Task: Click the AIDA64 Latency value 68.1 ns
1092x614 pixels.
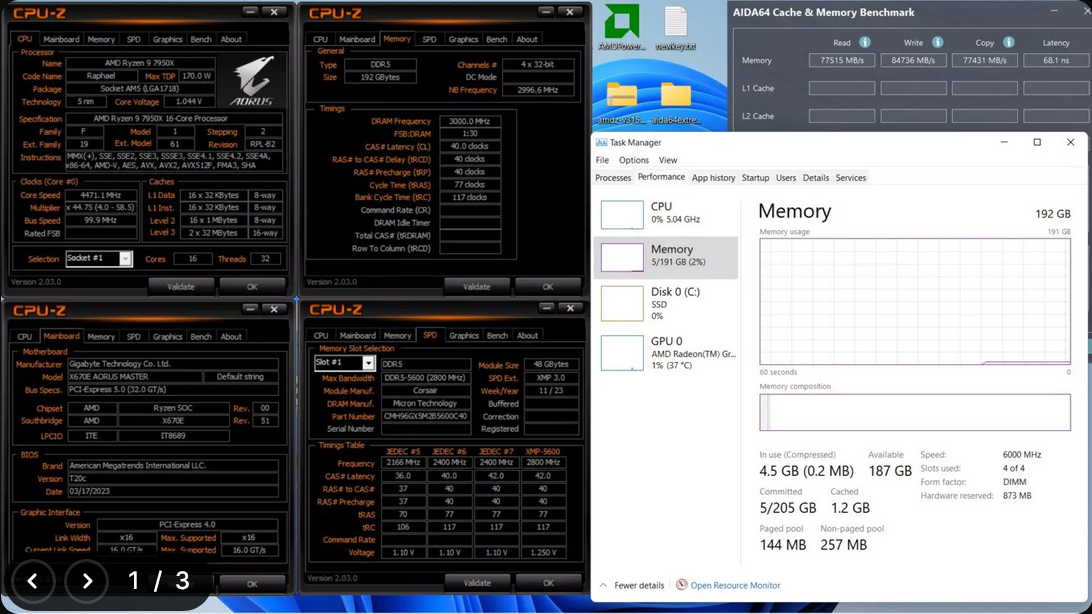Action: coord(1056,61)
